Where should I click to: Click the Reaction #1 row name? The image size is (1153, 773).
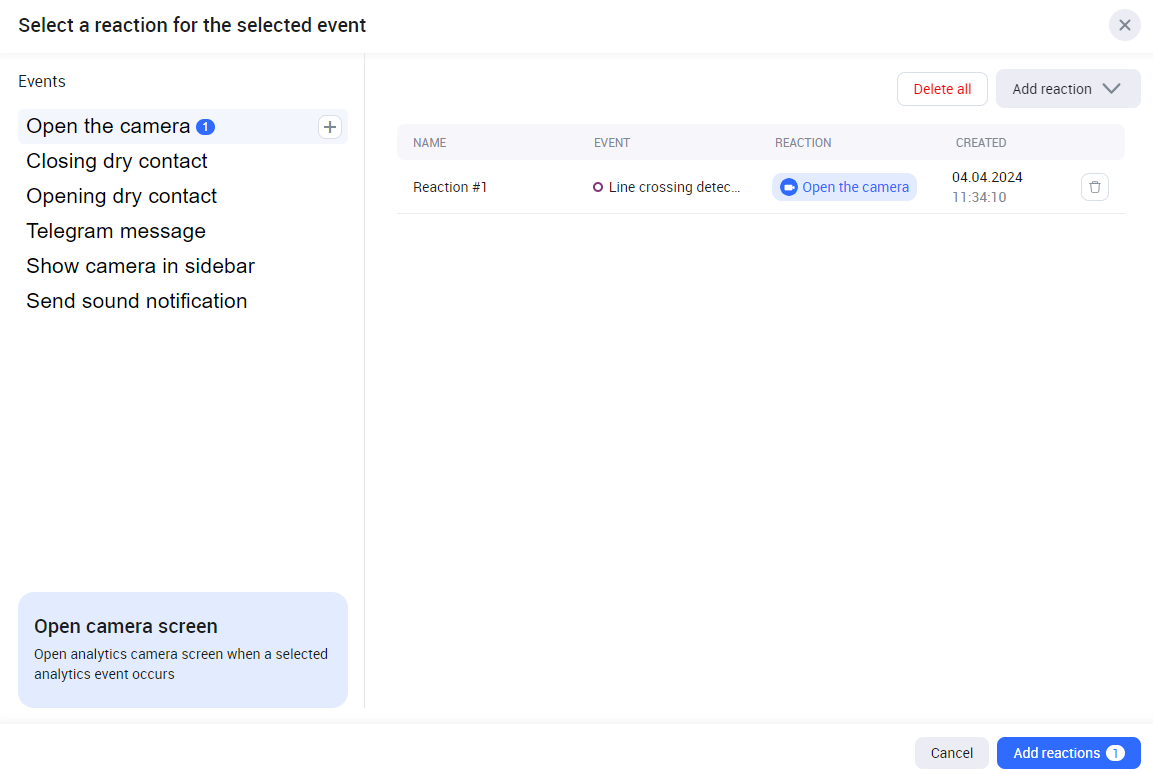[x=450, y=187]
